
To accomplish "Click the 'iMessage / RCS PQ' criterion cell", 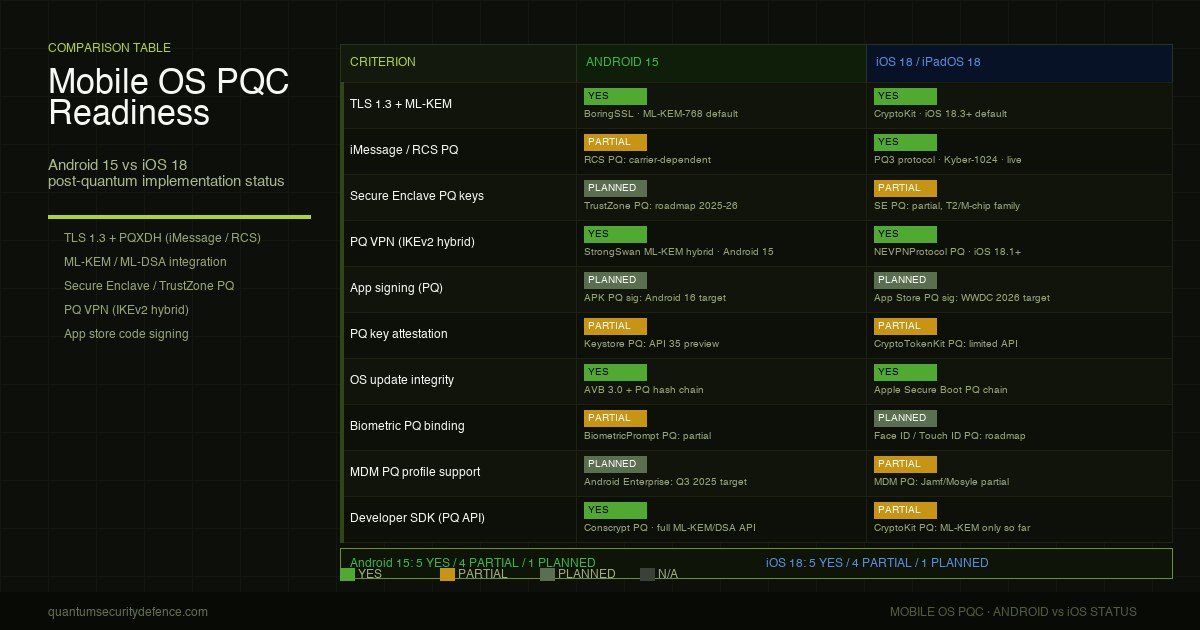I will (x=458, y=150).
